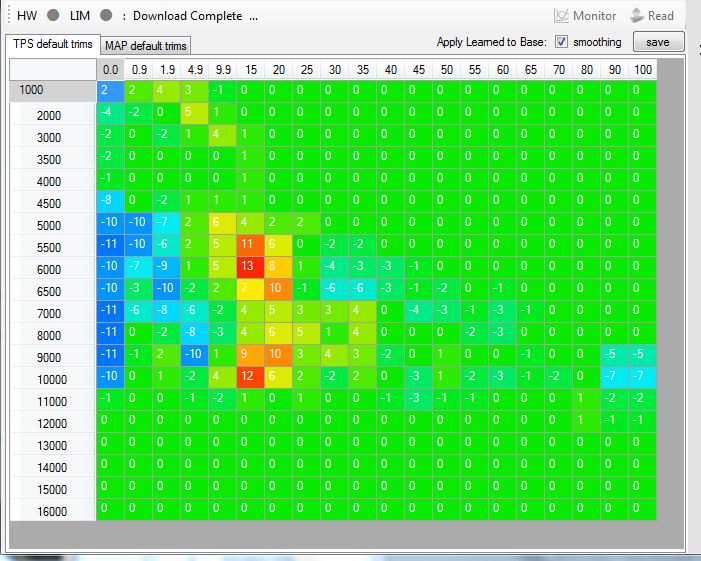Switch to MAP default trims tab

pyautogui.click(x=146, y=46)
